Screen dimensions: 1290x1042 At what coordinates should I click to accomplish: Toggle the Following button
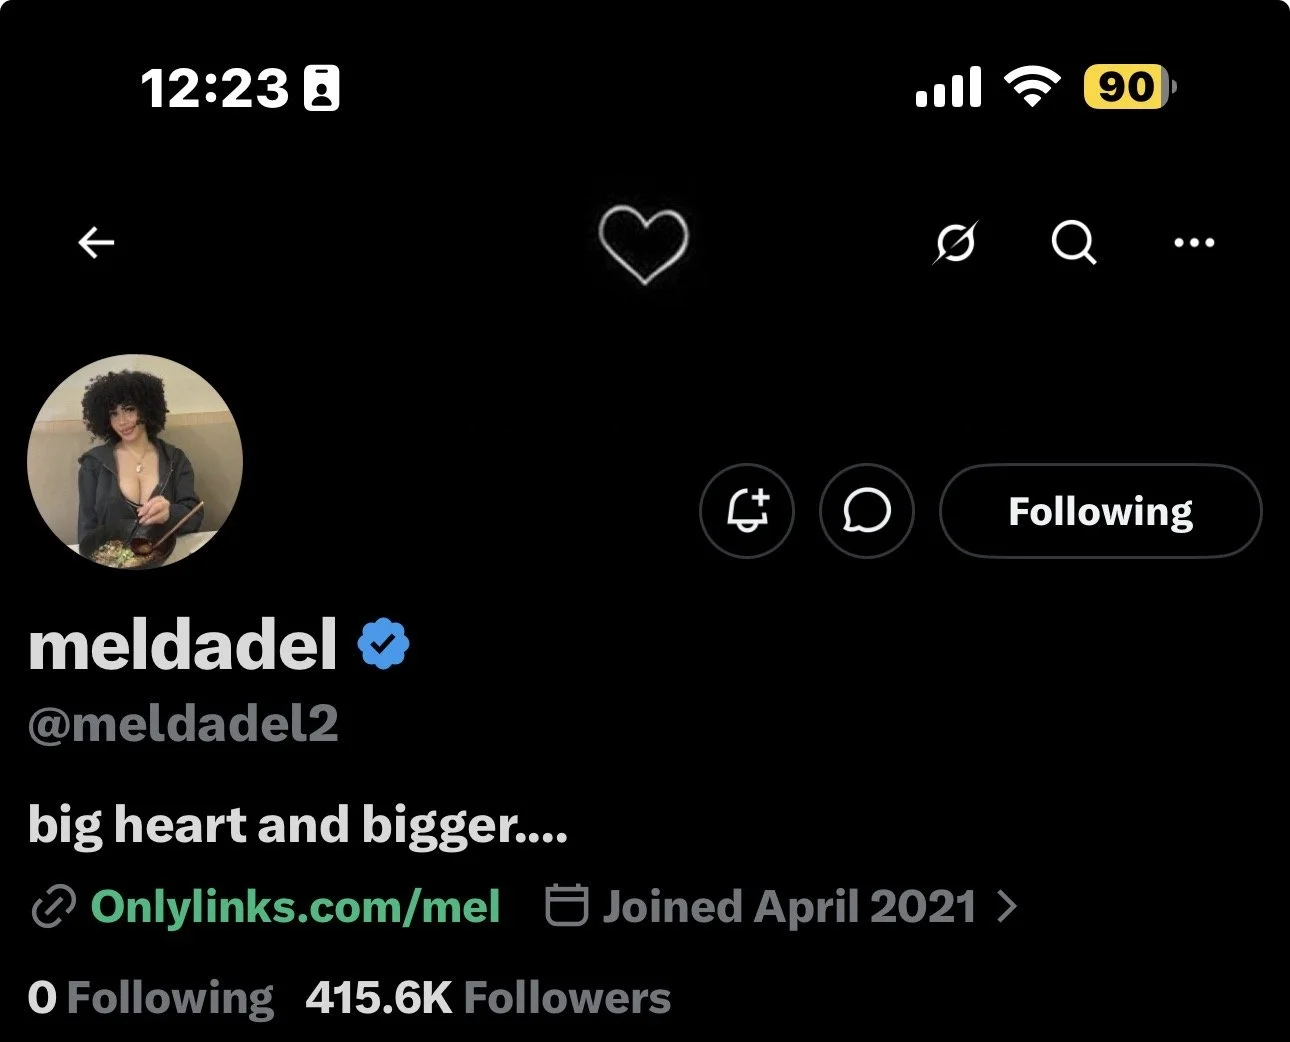pos(1101,511)
